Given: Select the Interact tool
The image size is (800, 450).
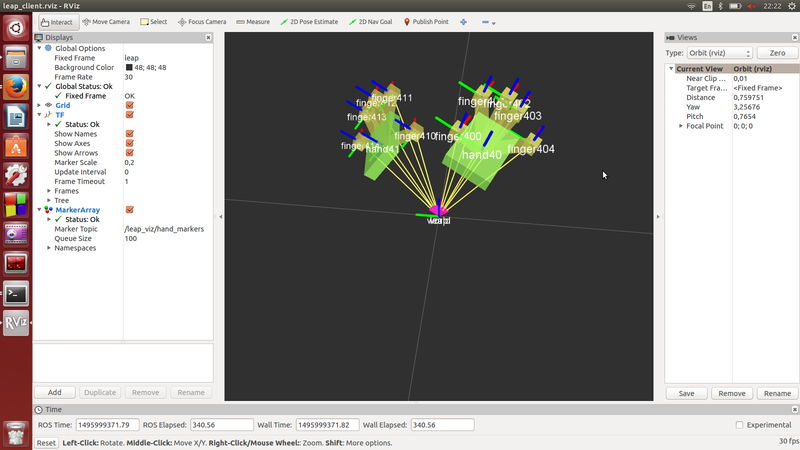Looking at the screenshot, I should click(57, 21).
